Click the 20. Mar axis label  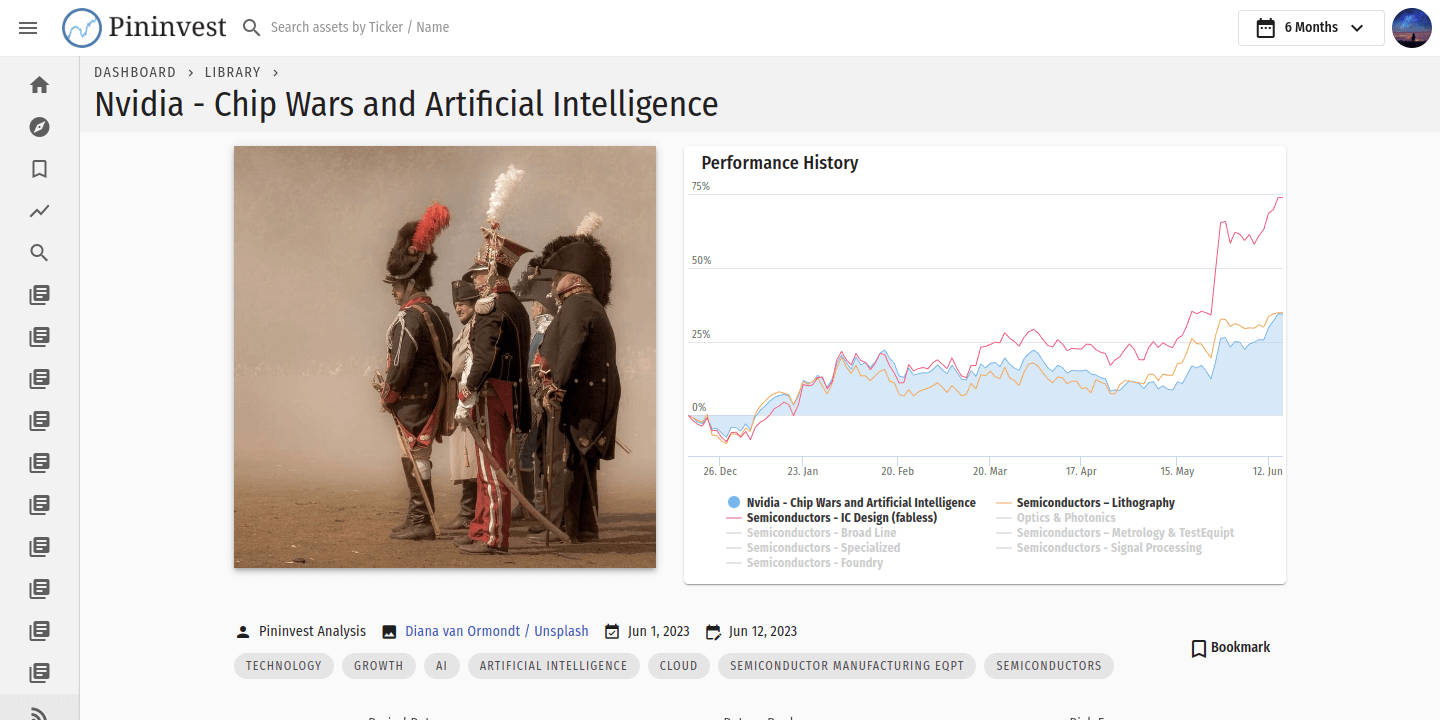click(990, 471)
